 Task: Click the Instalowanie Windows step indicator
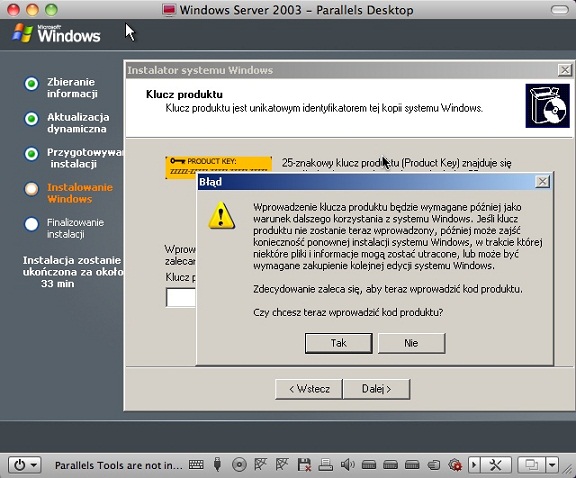32,189
